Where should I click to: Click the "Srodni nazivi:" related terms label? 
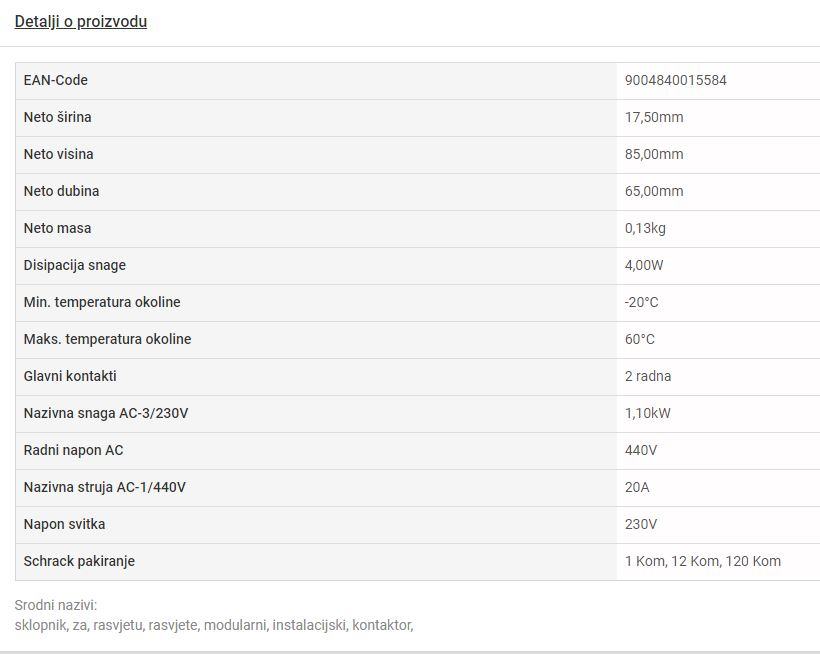coord(55,605)
